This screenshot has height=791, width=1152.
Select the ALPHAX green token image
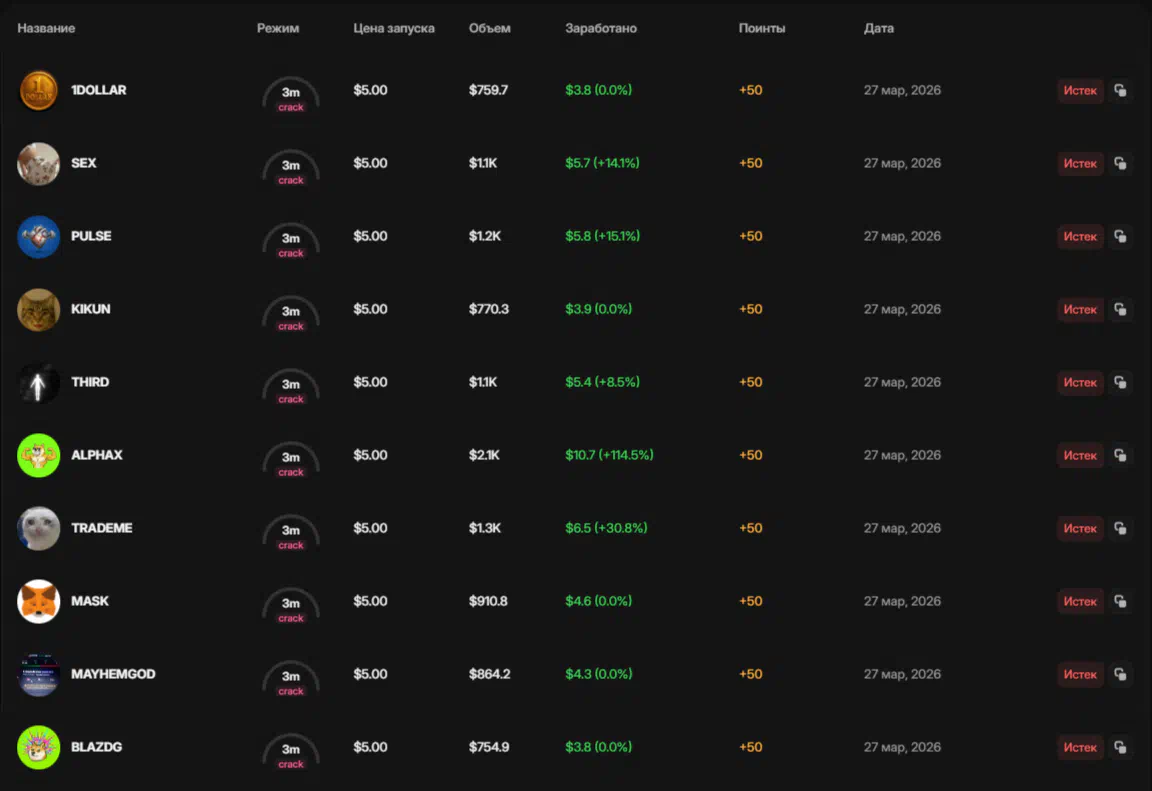[x=39, y=456]
